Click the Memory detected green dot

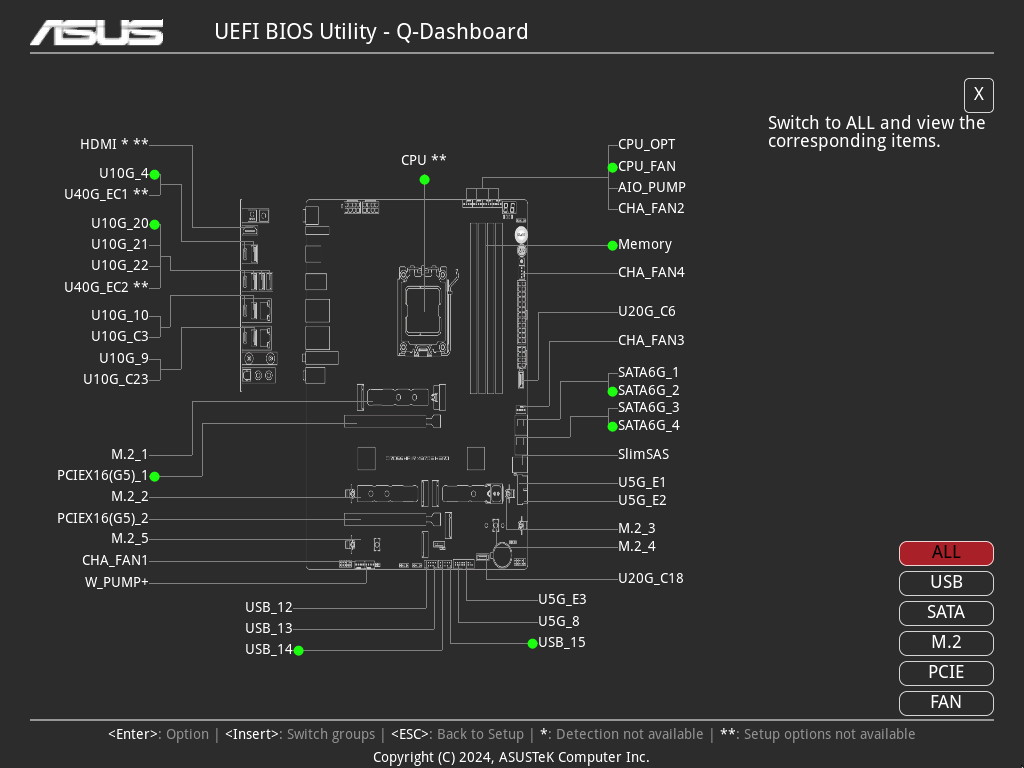pos(612,246)
